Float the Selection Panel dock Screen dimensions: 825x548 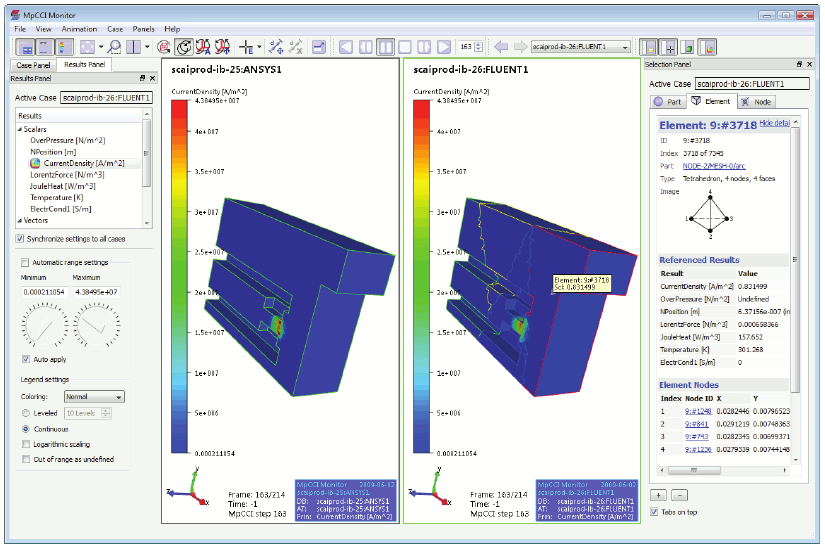pos(799,64)
